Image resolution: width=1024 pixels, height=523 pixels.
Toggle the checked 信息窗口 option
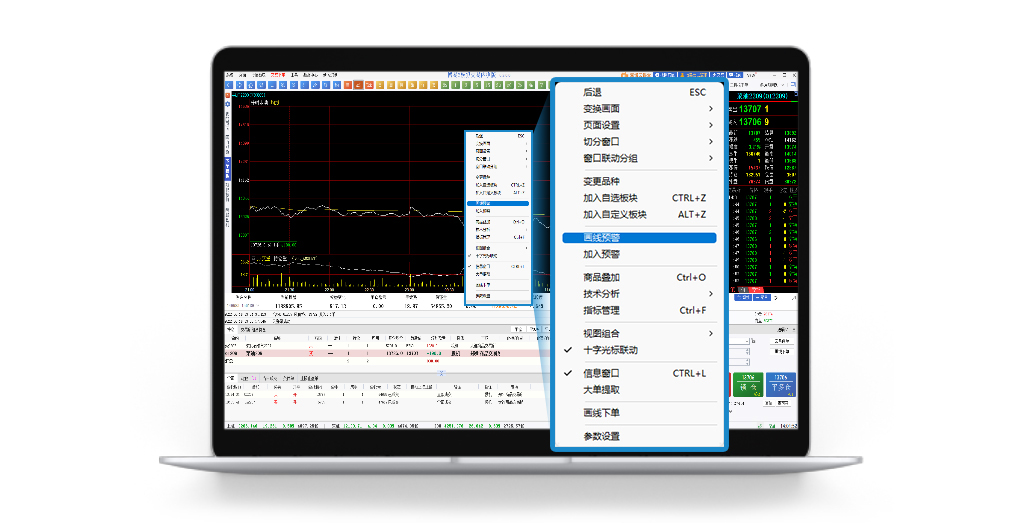639,373
